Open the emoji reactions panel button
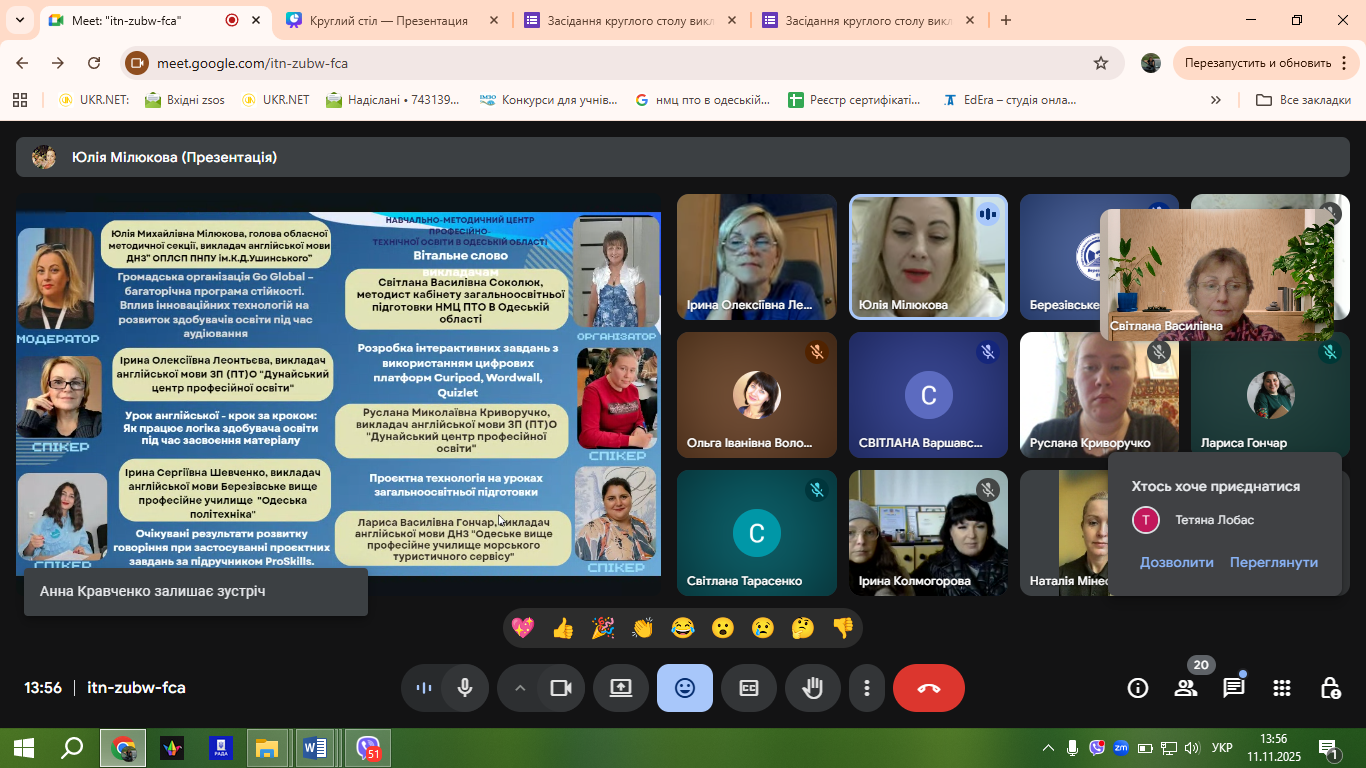This screenshot has height=768, width=1366. click(685, 688)
